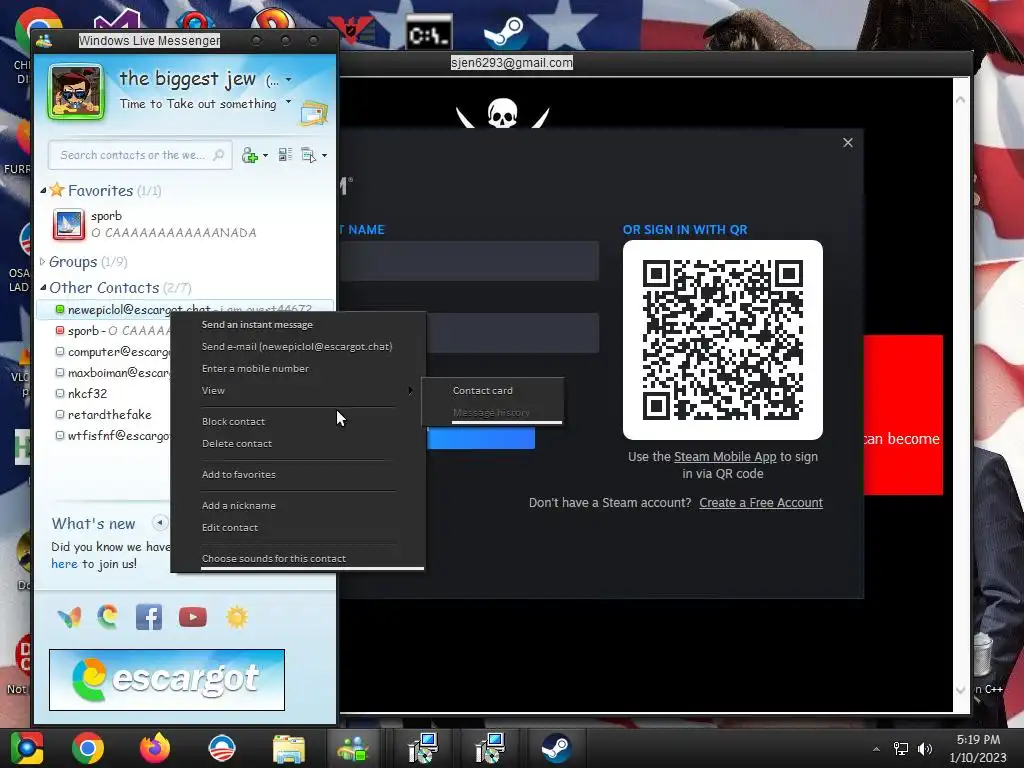This screenshot has width=1024, height=768.
Task: Open Firefox from the taskbar
Action: coord(155,748)
